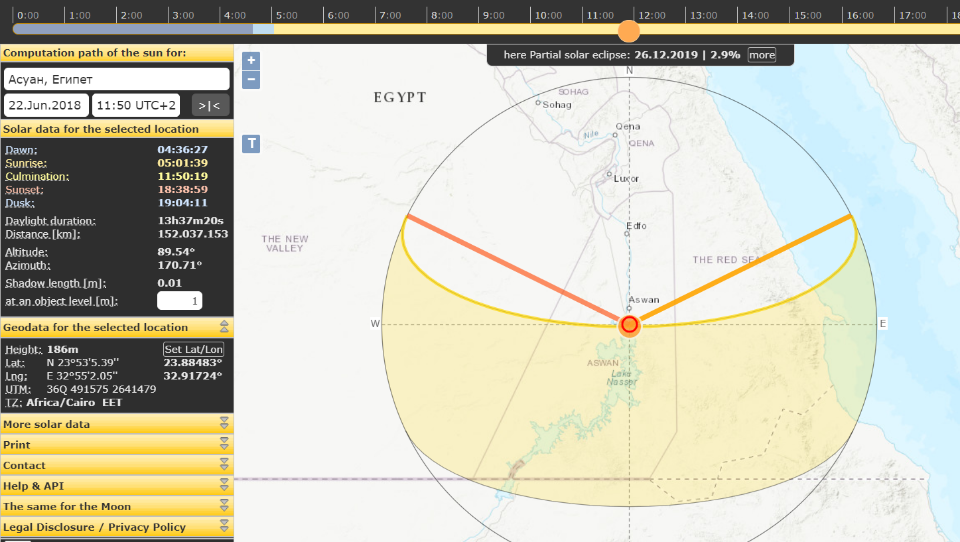
Task: Click Azimuth value 170.71°
Action: 179,265
